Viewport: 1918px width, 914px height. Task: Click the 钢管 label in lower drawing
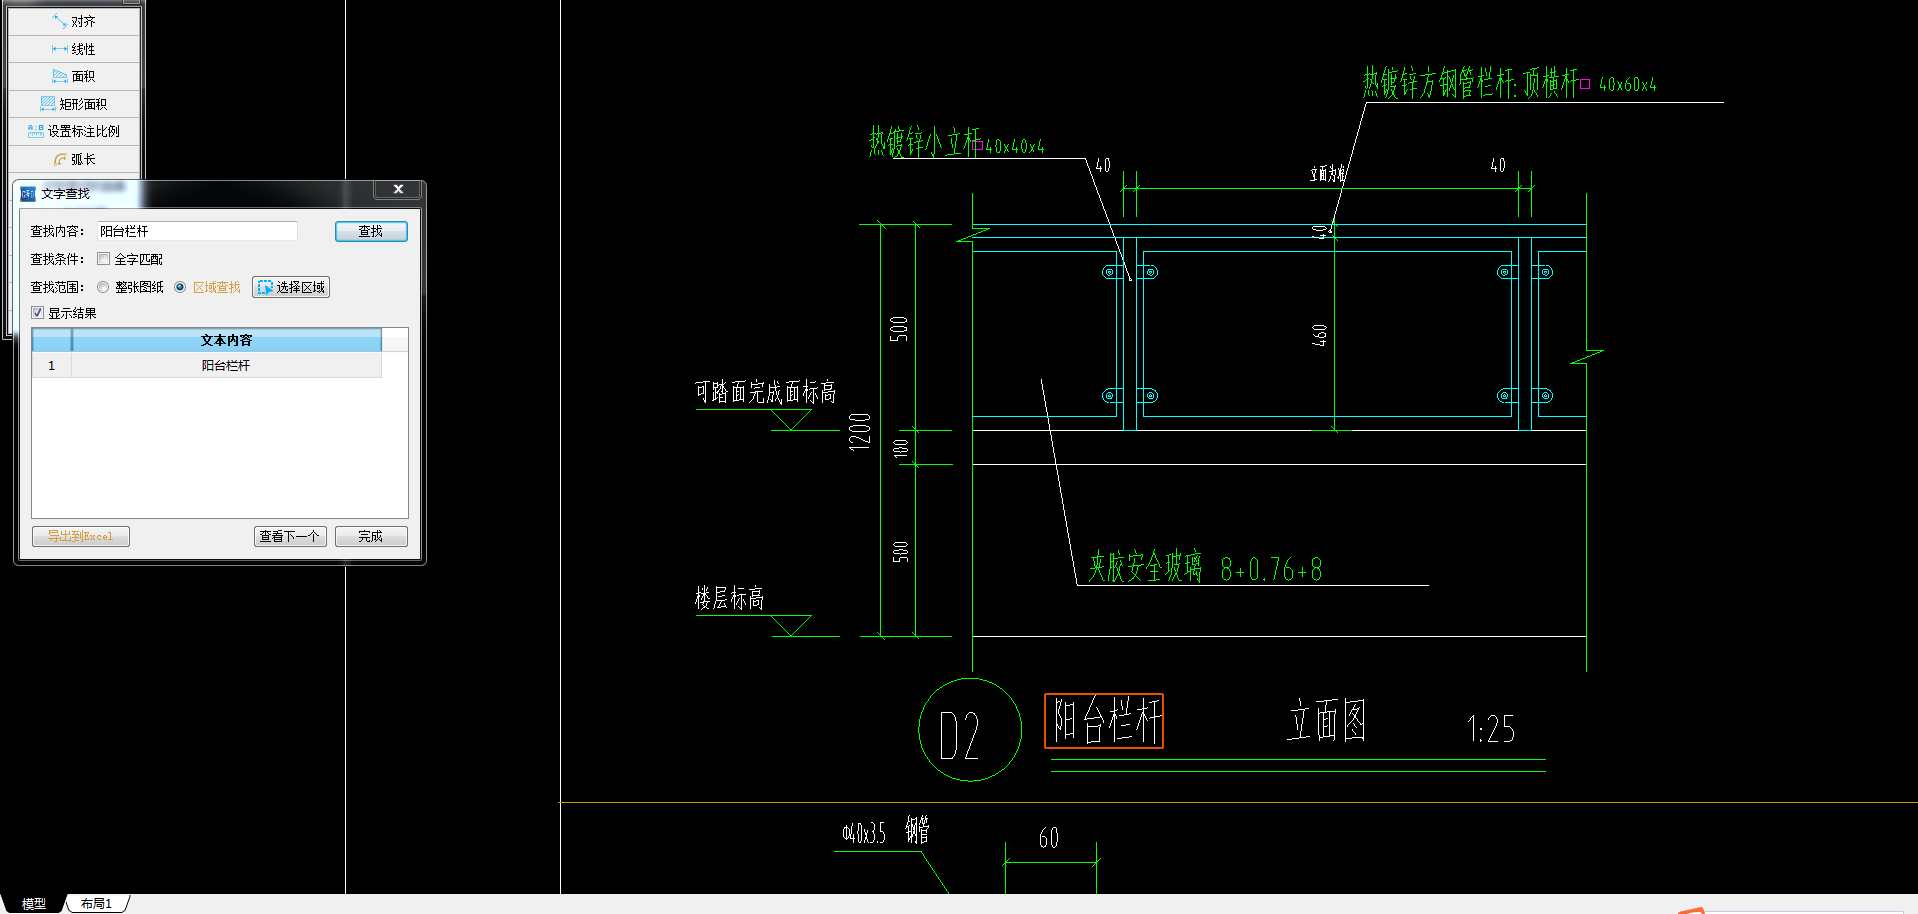click(917, 830)
